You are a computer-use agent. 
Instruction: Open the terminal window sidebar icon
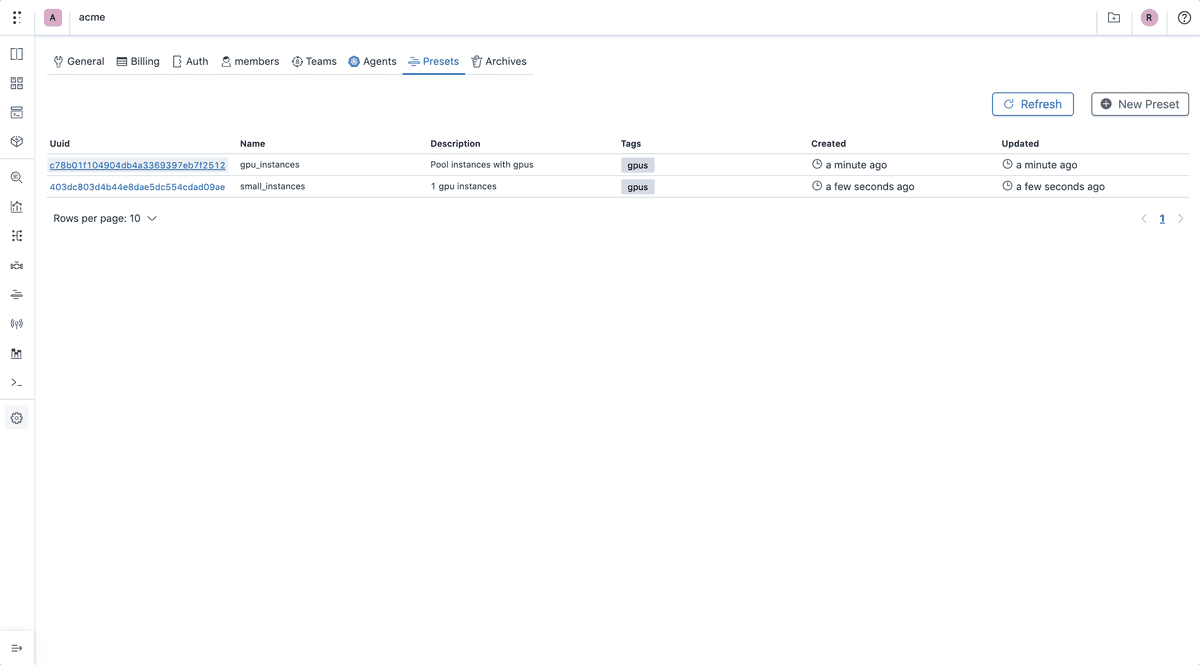[x=17, y=112]
